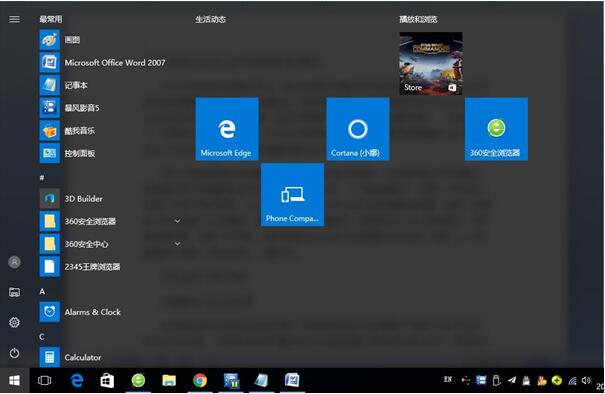Open File Explorer folder on taskbar

point(169,380)
